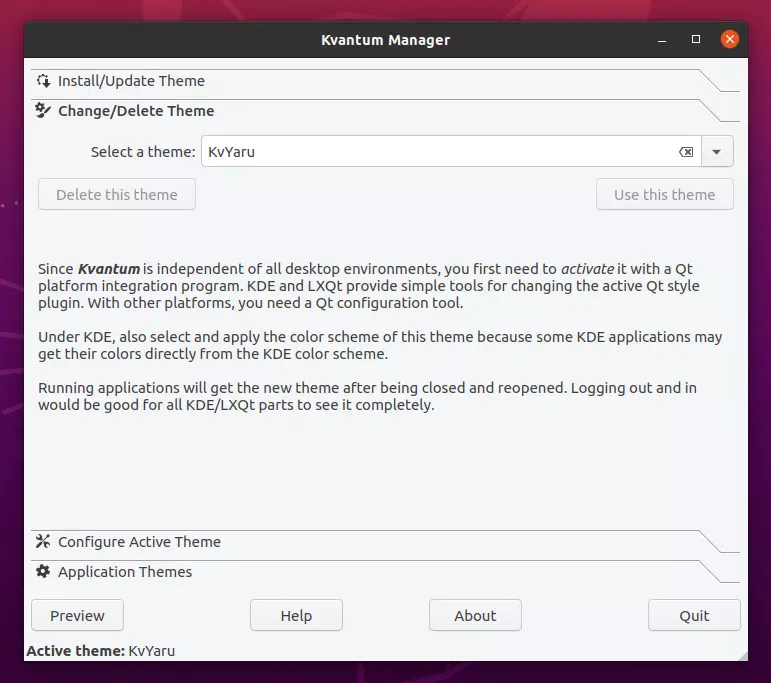The image size is (771, 683).
Task: Open the Change/Delete Theme section
Action: tap(385, 111)
